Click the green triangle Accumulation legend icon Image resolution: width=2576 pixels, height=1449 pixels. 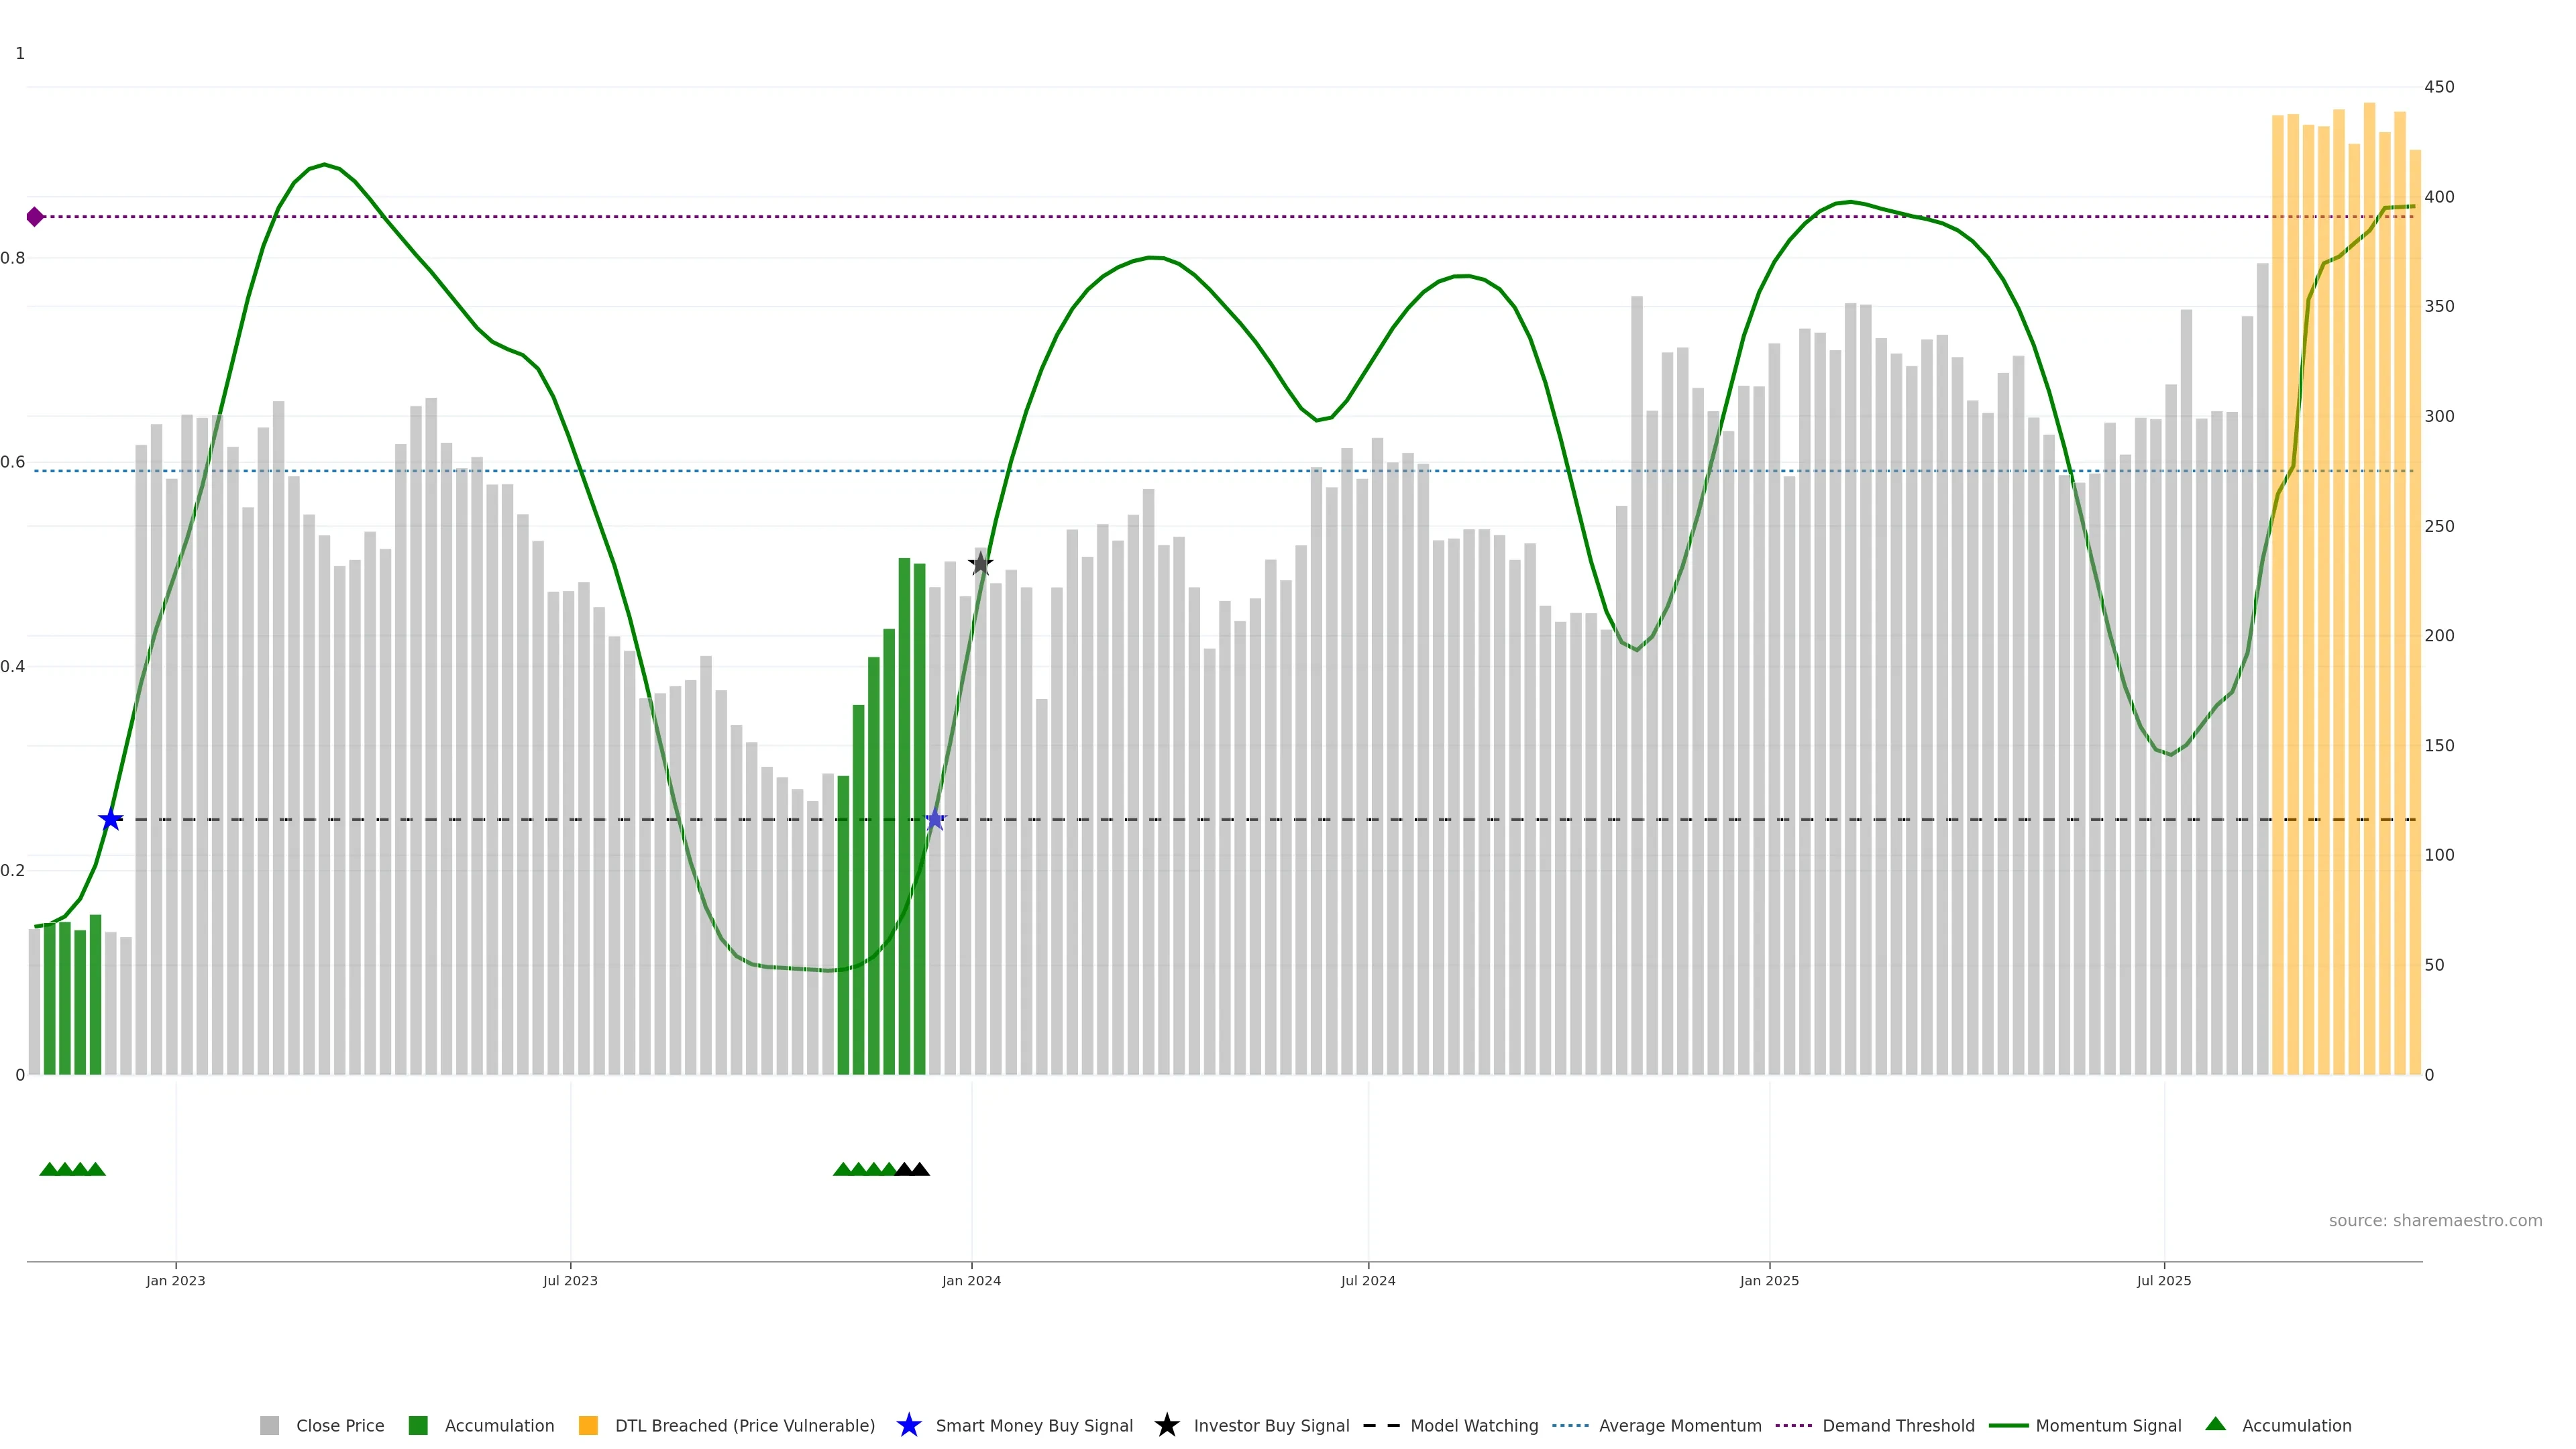pos(2215,1424)
